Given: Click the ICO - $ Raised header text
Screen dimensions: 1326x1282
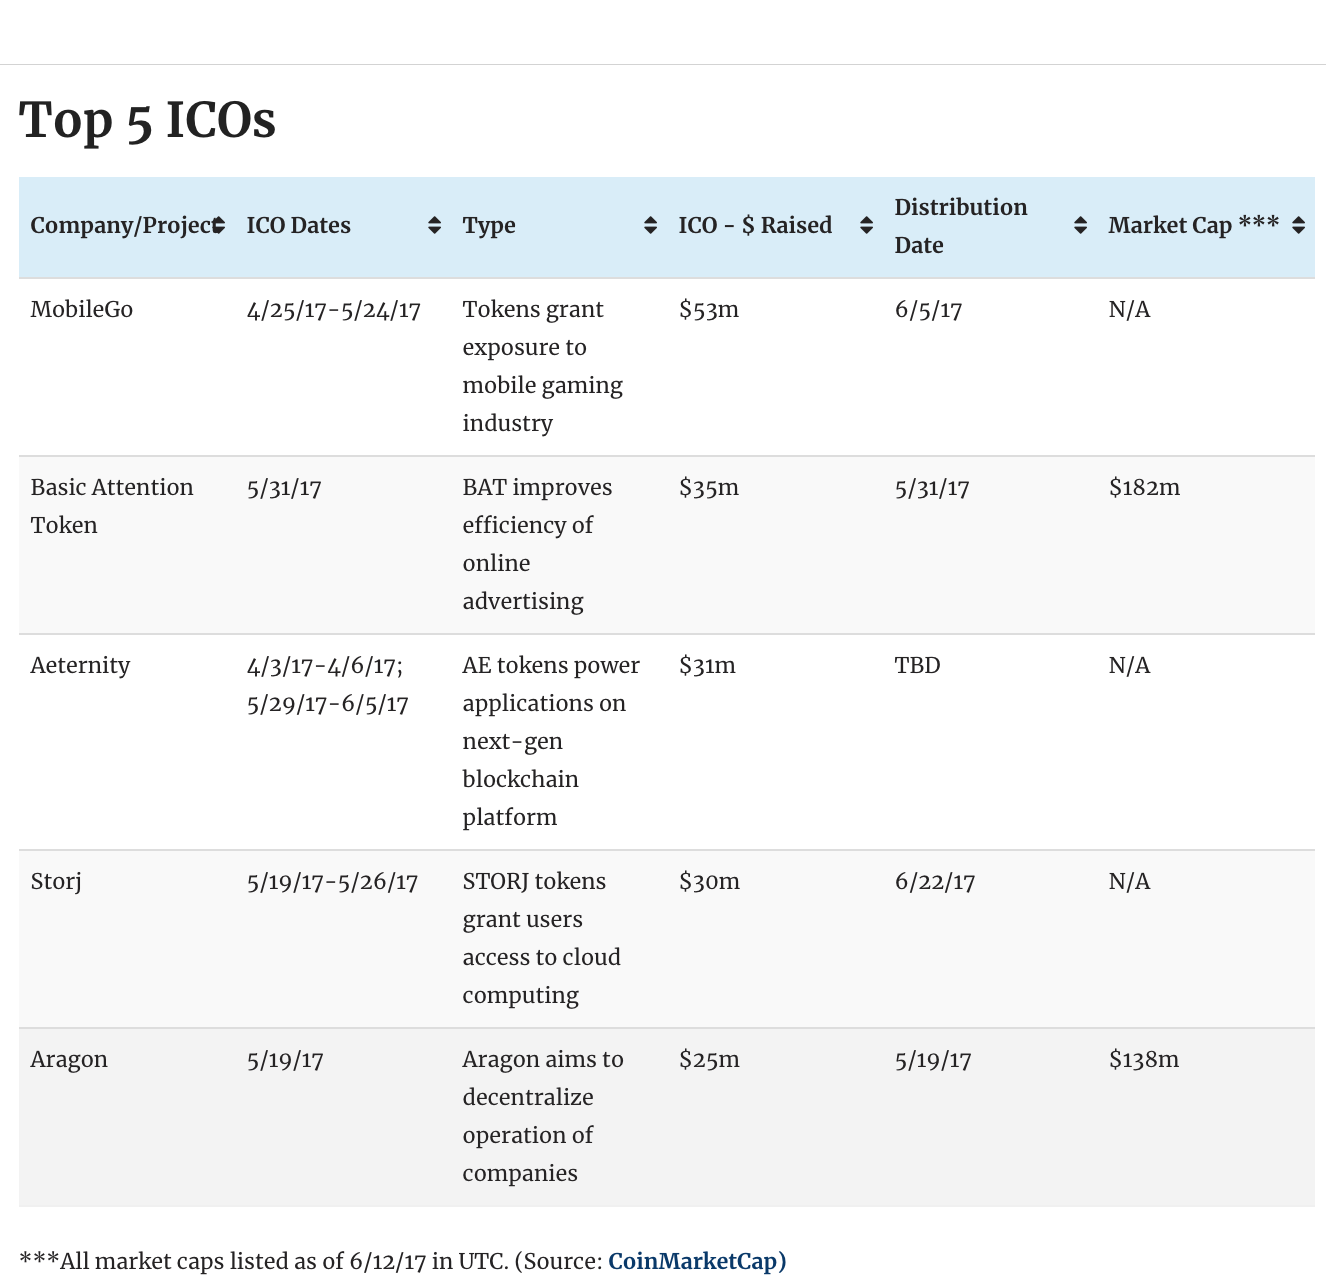Looking at the screenshot, I should 755,226.
